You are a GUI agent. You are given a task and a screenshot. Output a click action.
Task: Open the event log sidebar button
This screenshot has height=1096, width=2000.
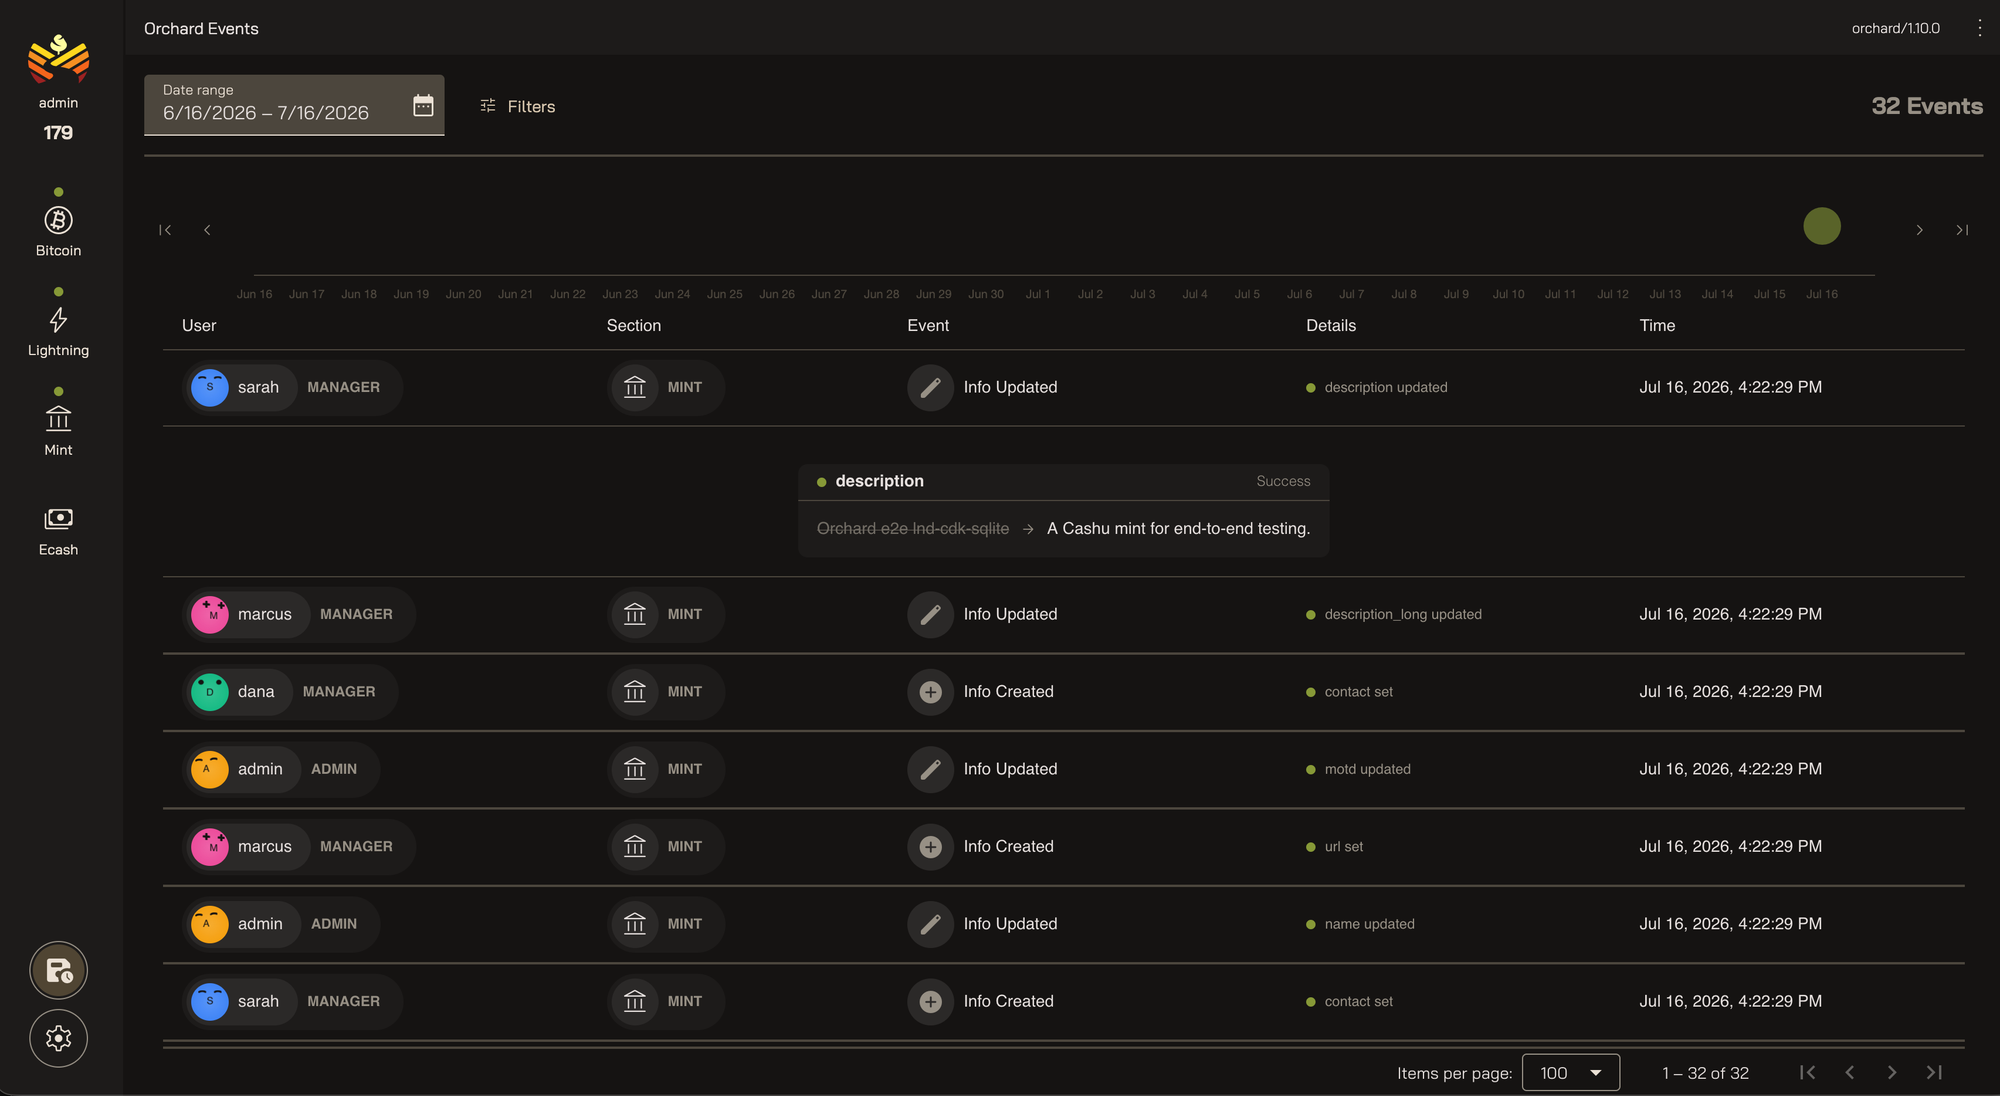pyautogui.click(x=58, y=970)
